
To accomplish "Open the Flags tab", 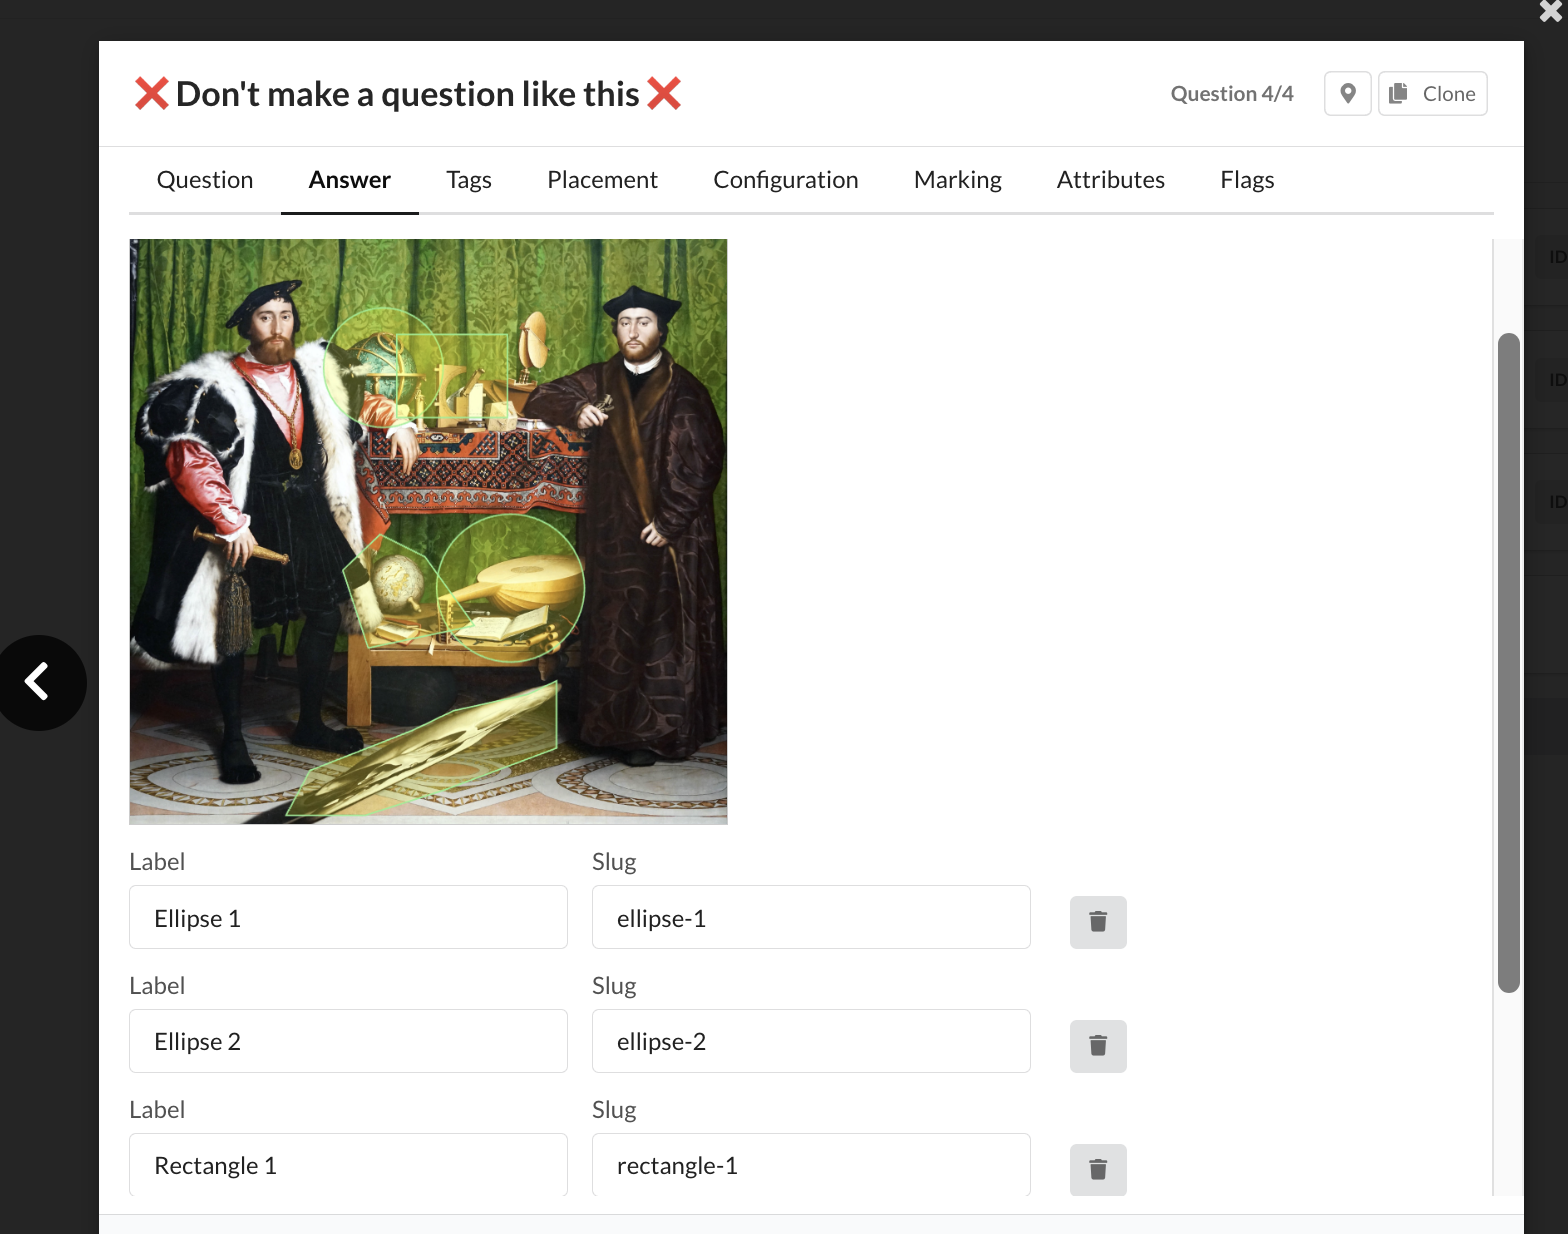I will 1246,180.
